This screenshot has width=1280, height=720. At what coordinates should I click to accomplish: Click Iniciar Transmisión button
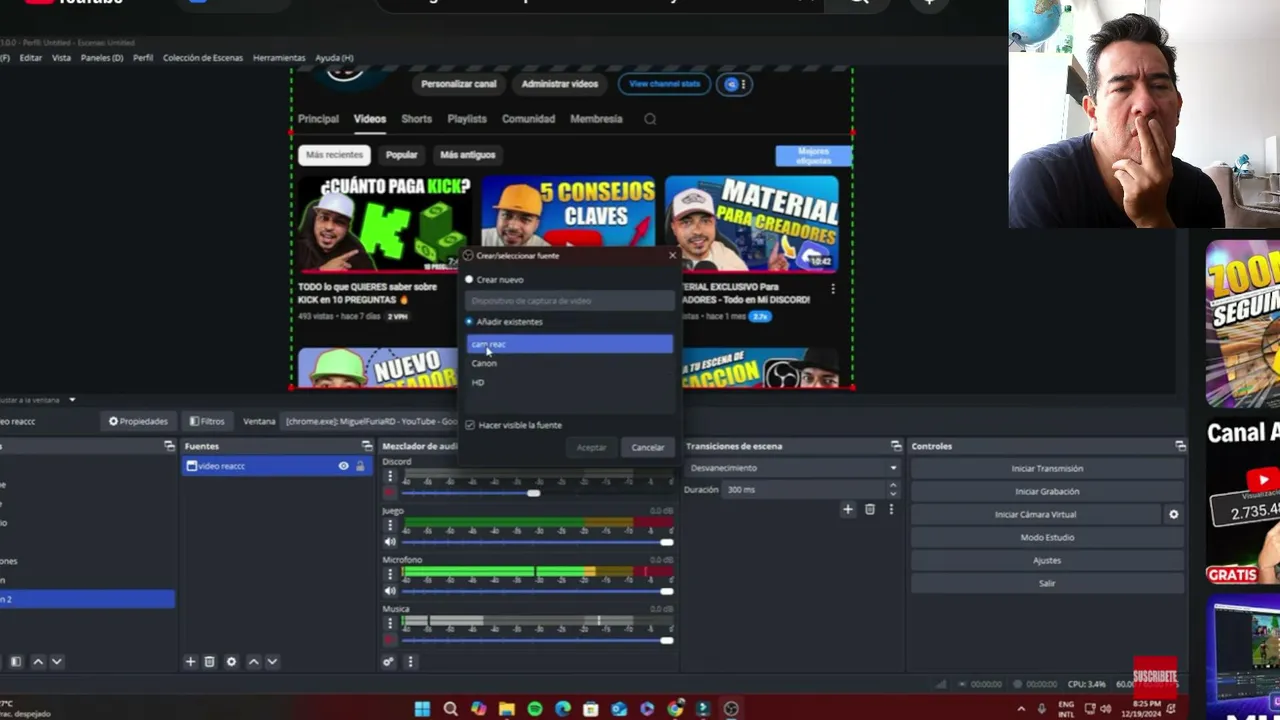point(1047,468)
